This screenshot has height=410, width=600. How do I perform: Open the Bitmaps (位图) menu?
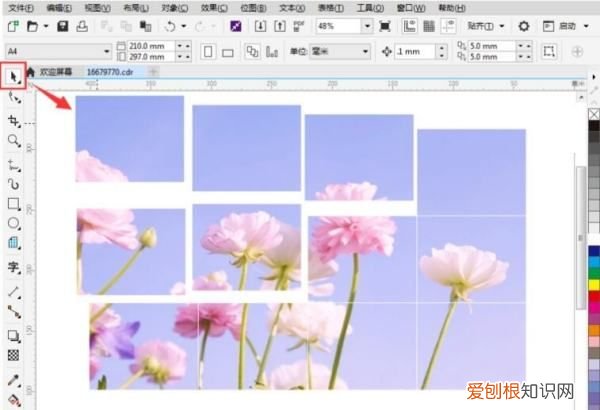point(253,8)
